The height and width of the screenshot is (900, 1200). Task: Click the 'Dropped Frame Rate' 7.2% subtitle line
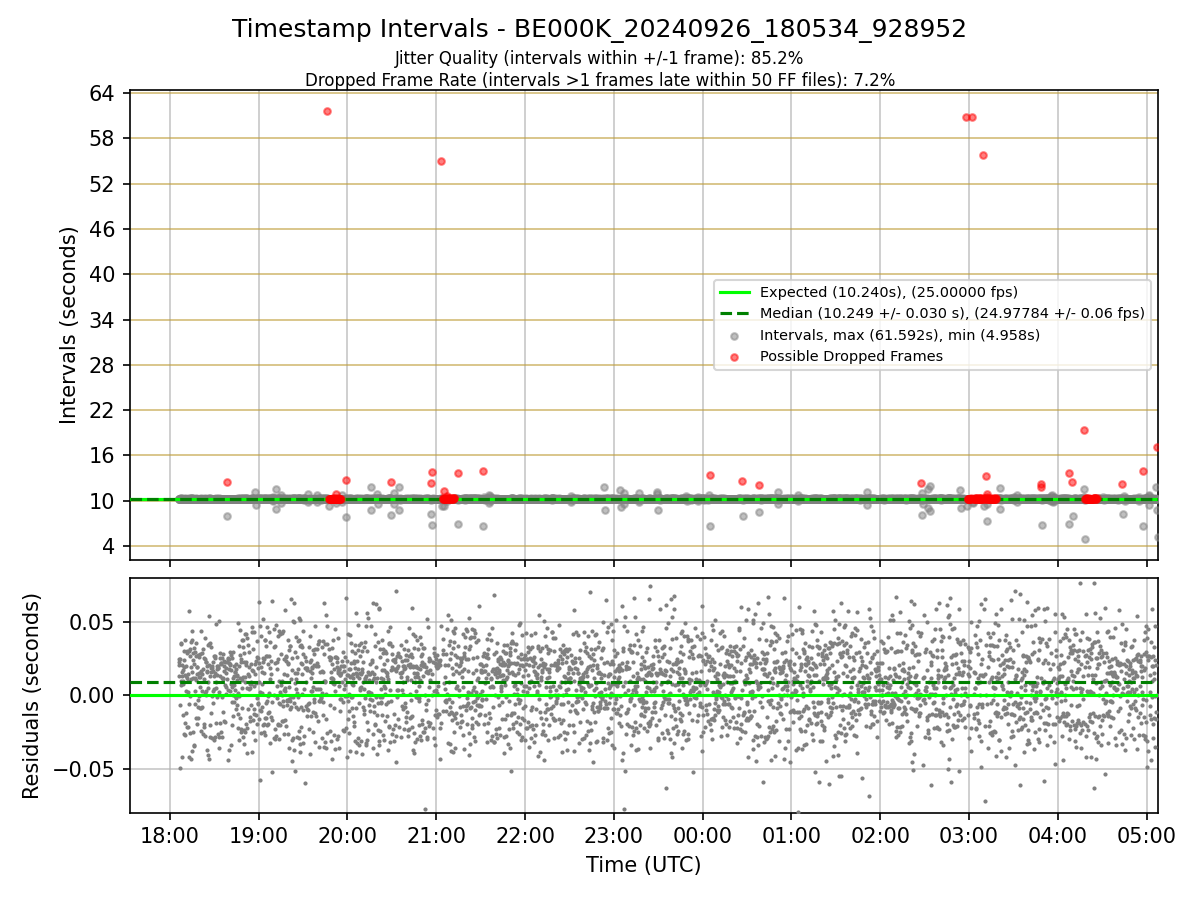click(599, 80)
